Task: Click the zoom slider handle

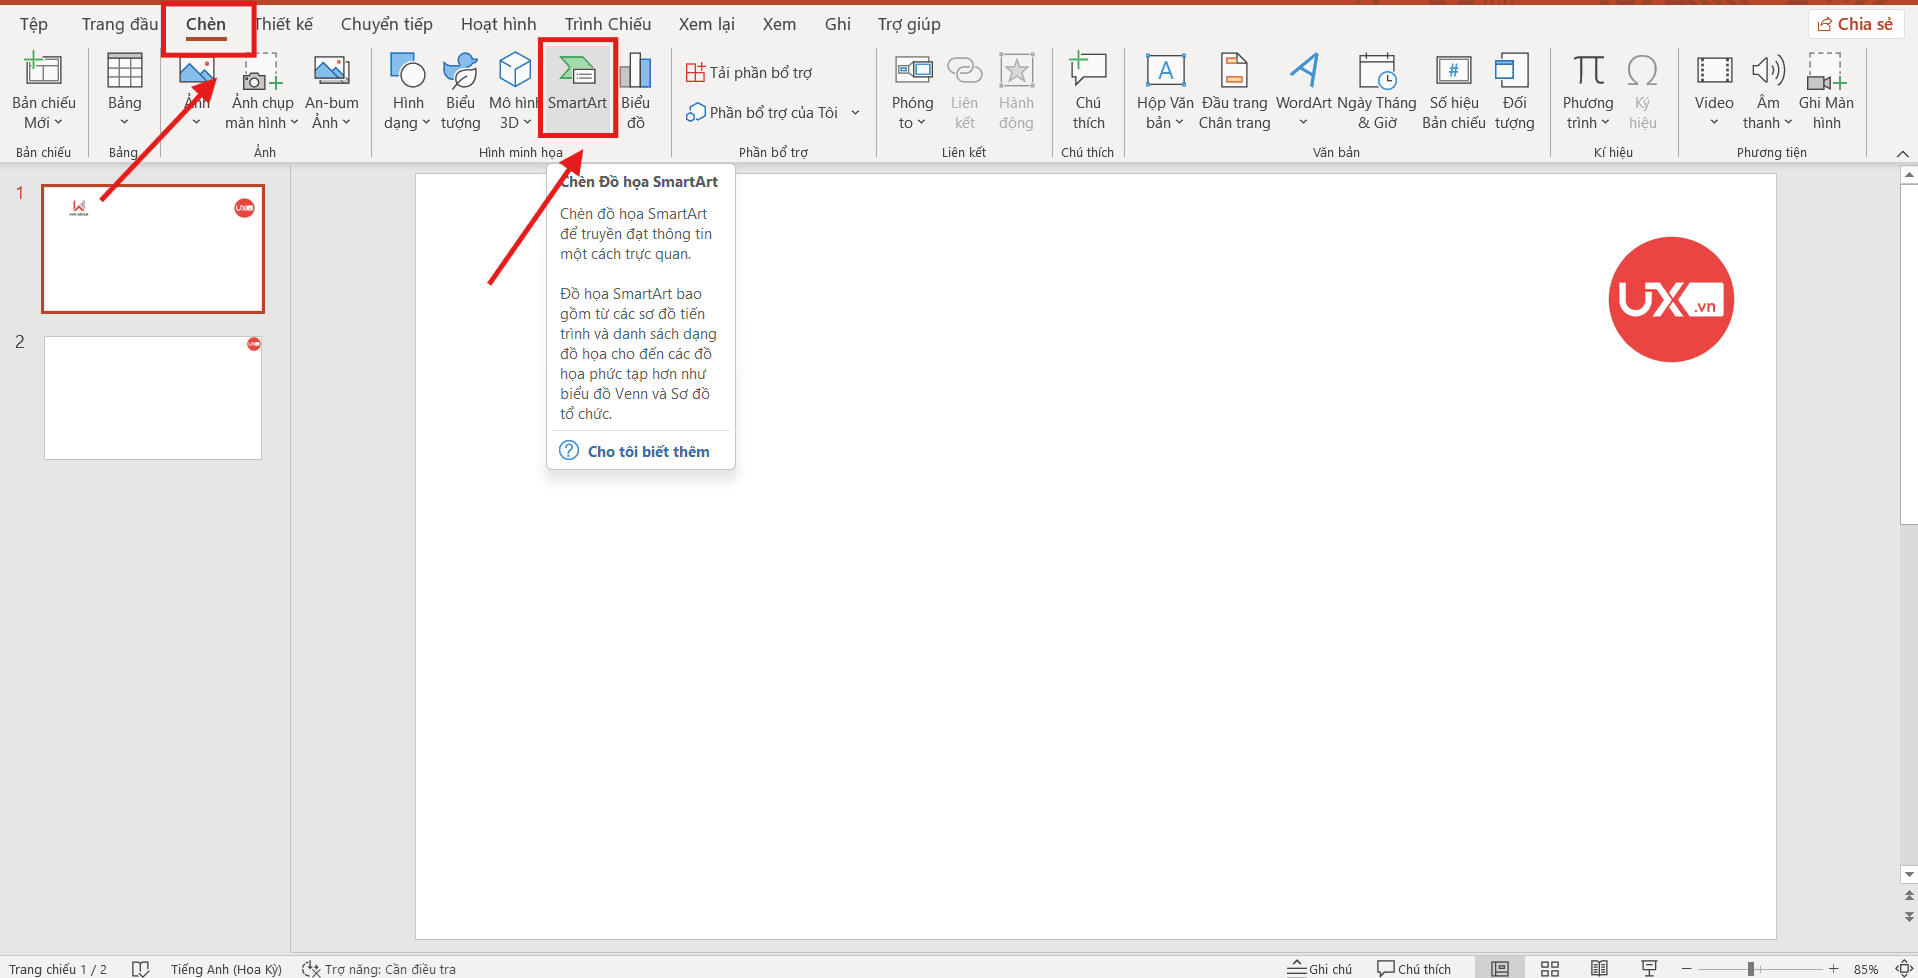Action: point(1751,968)
